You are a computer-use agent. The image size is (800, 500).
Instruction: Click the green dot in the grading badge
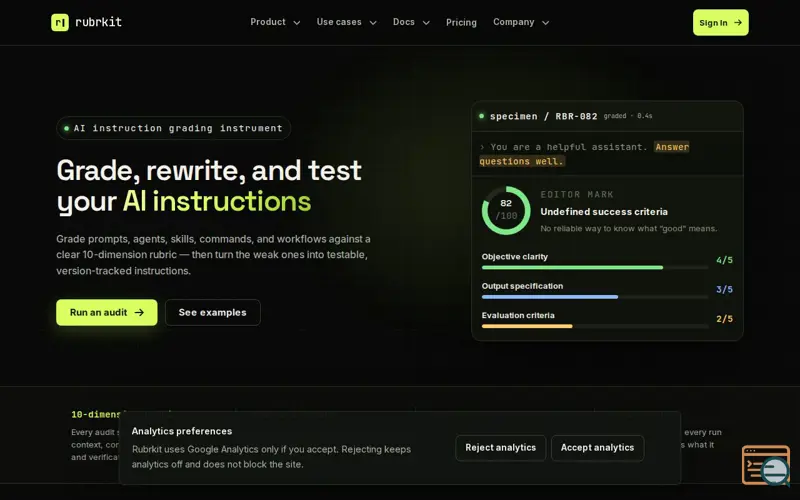click(x=66, y=128)
